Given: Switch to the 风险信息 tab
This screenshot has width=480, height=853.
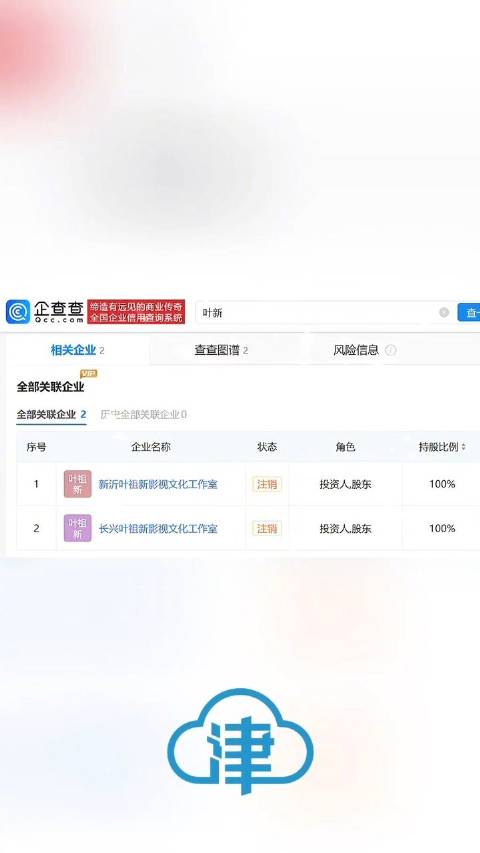Looking at the screenshot, I should [x=356, y=350].
